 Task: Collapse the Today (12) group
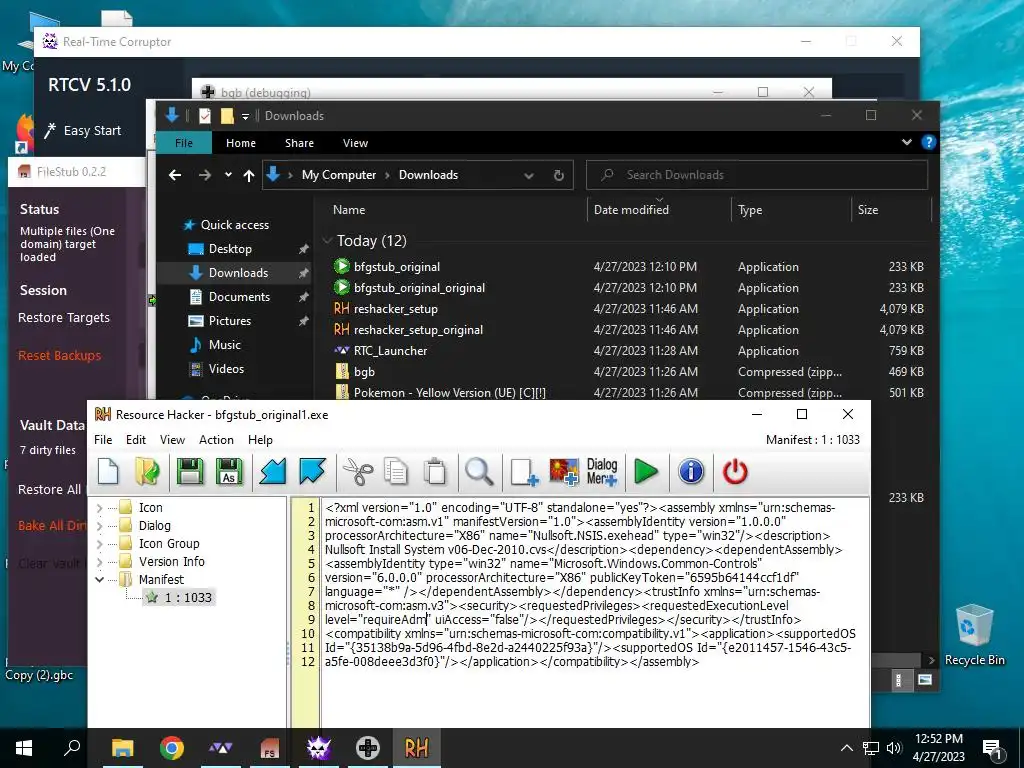coord(327,241)
